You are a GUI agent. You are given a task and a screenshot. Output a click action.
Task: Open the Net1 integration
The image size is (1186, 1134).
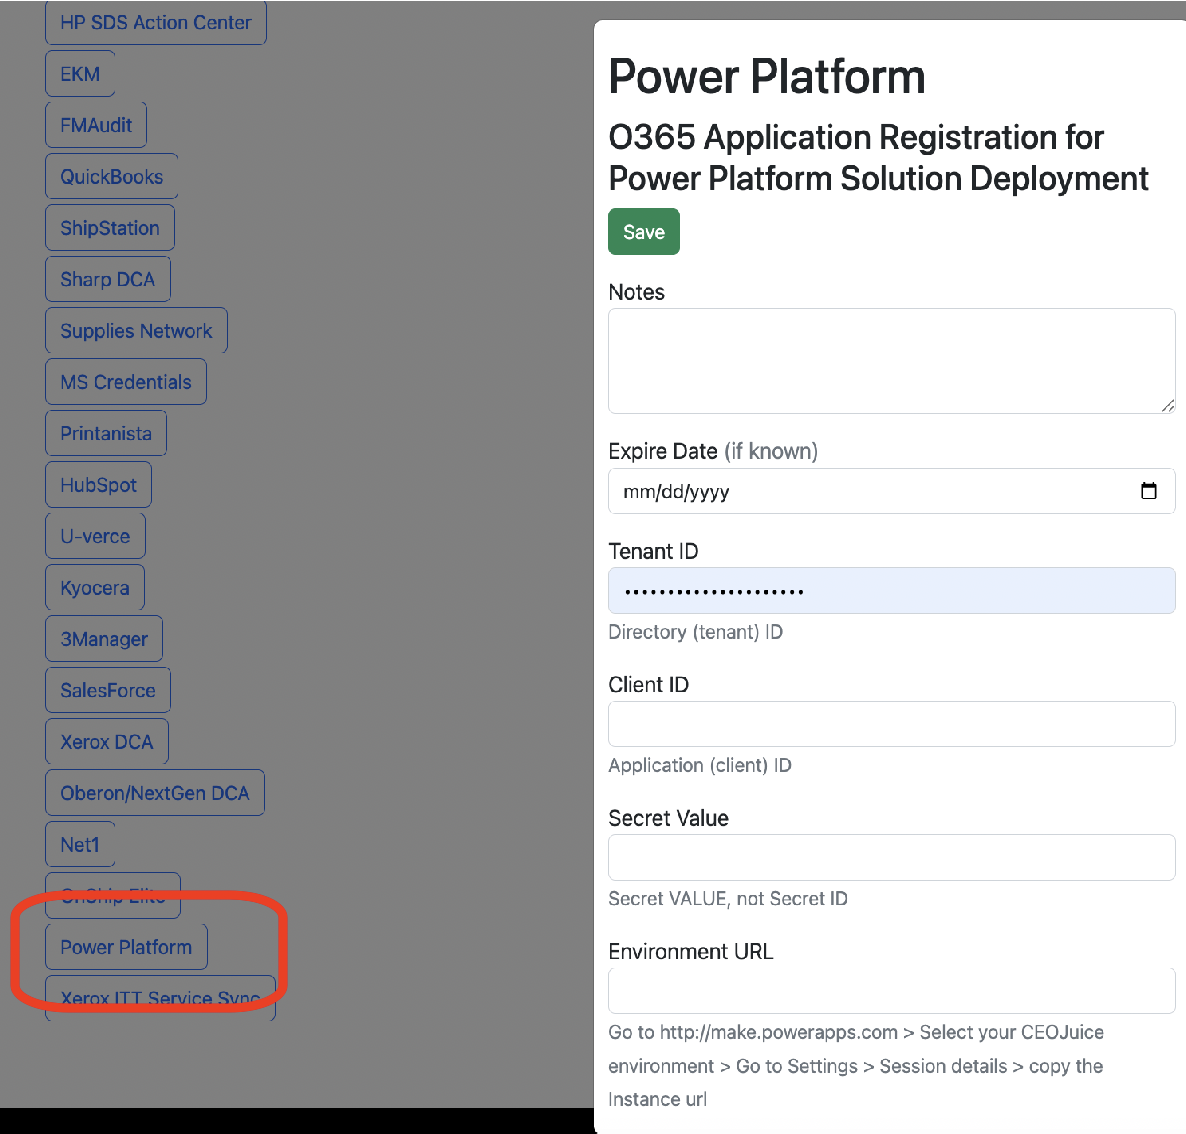point(80,844)
